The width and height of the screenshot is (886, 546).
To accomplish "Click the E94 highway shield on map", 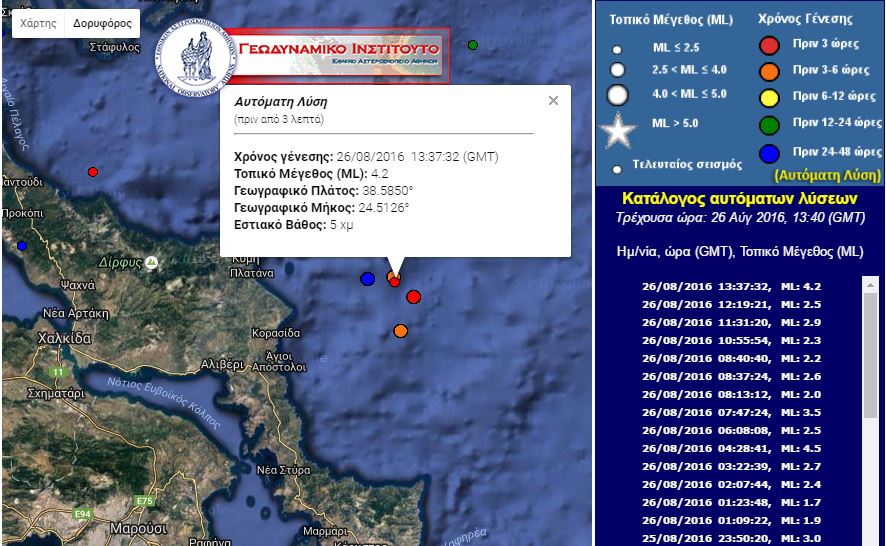I will (82, 514).
